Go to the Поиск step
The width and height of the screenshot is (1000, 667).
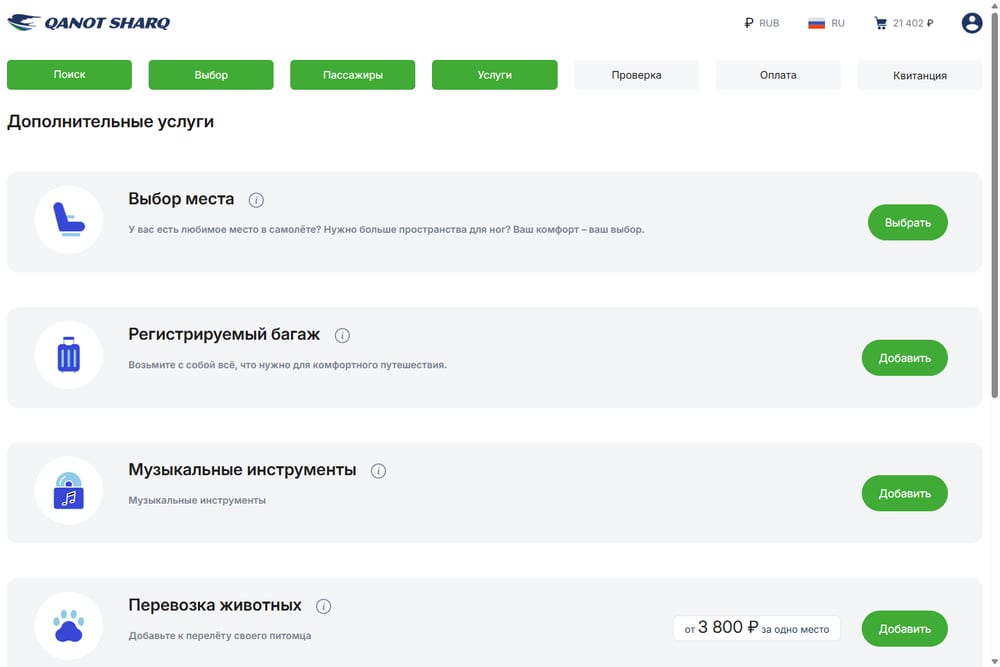[x=70, y=75]
